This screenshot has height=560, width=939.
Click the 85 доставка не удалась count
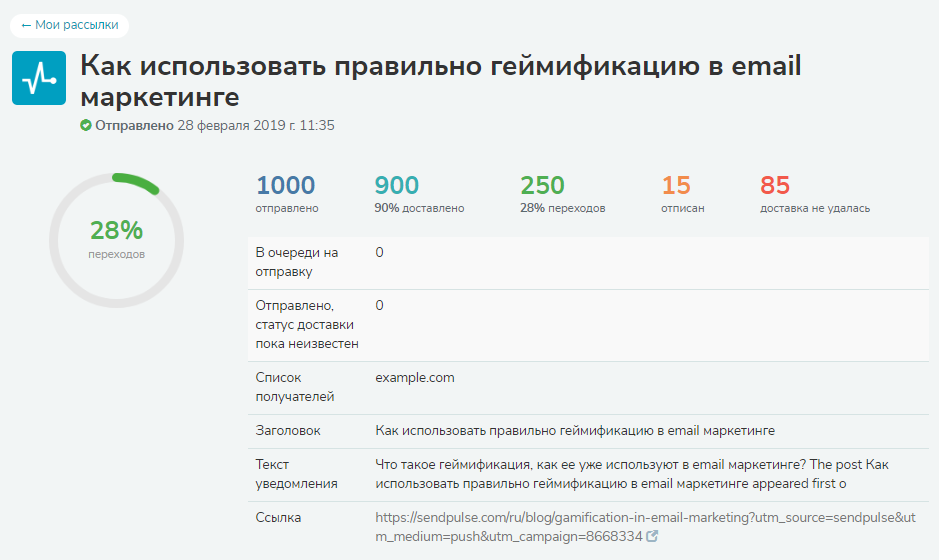[775, 185]
